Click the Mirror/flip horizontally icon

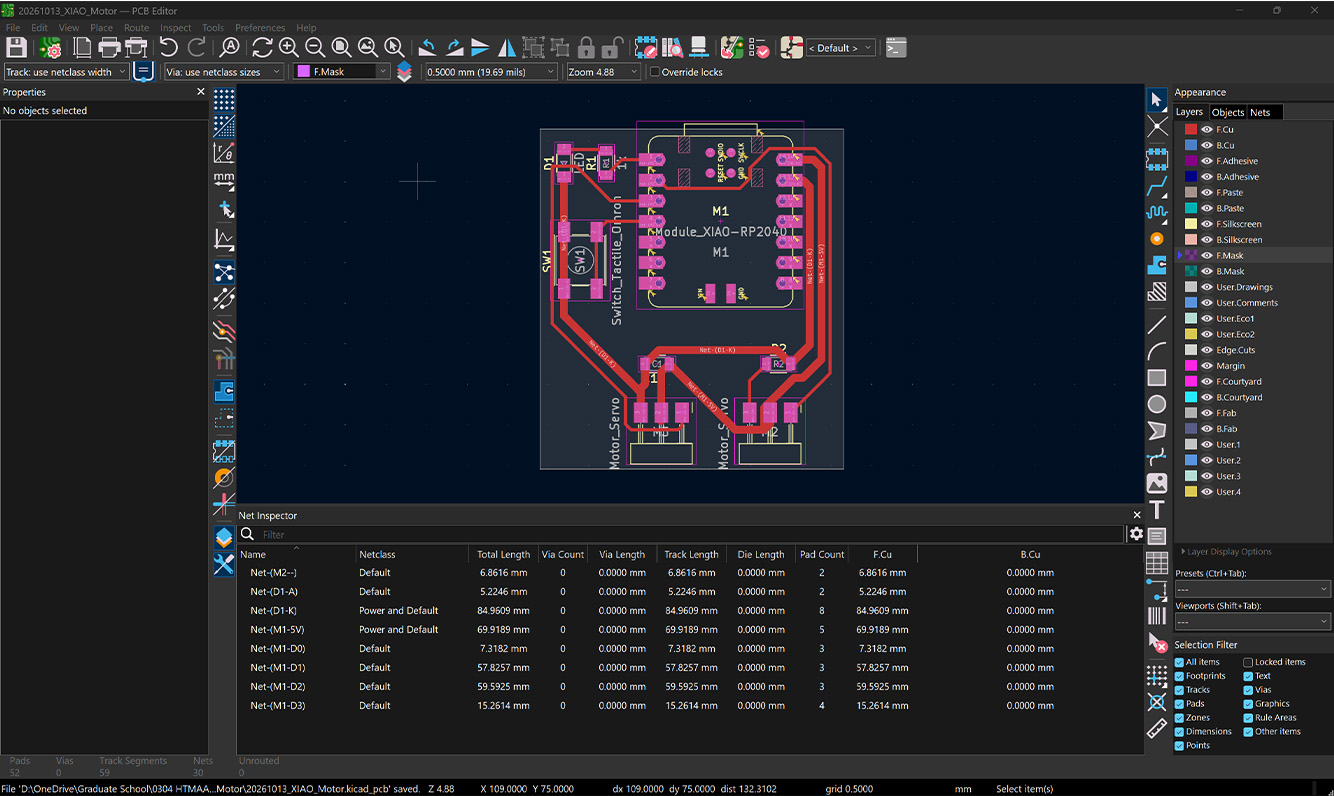(x=507, y=47)
